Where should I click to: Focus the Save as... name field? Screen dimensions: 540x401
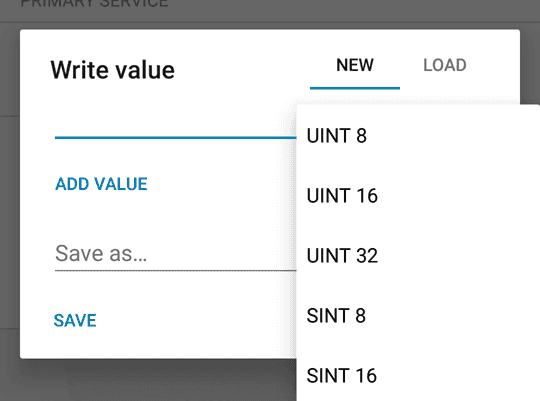point(175,254)
